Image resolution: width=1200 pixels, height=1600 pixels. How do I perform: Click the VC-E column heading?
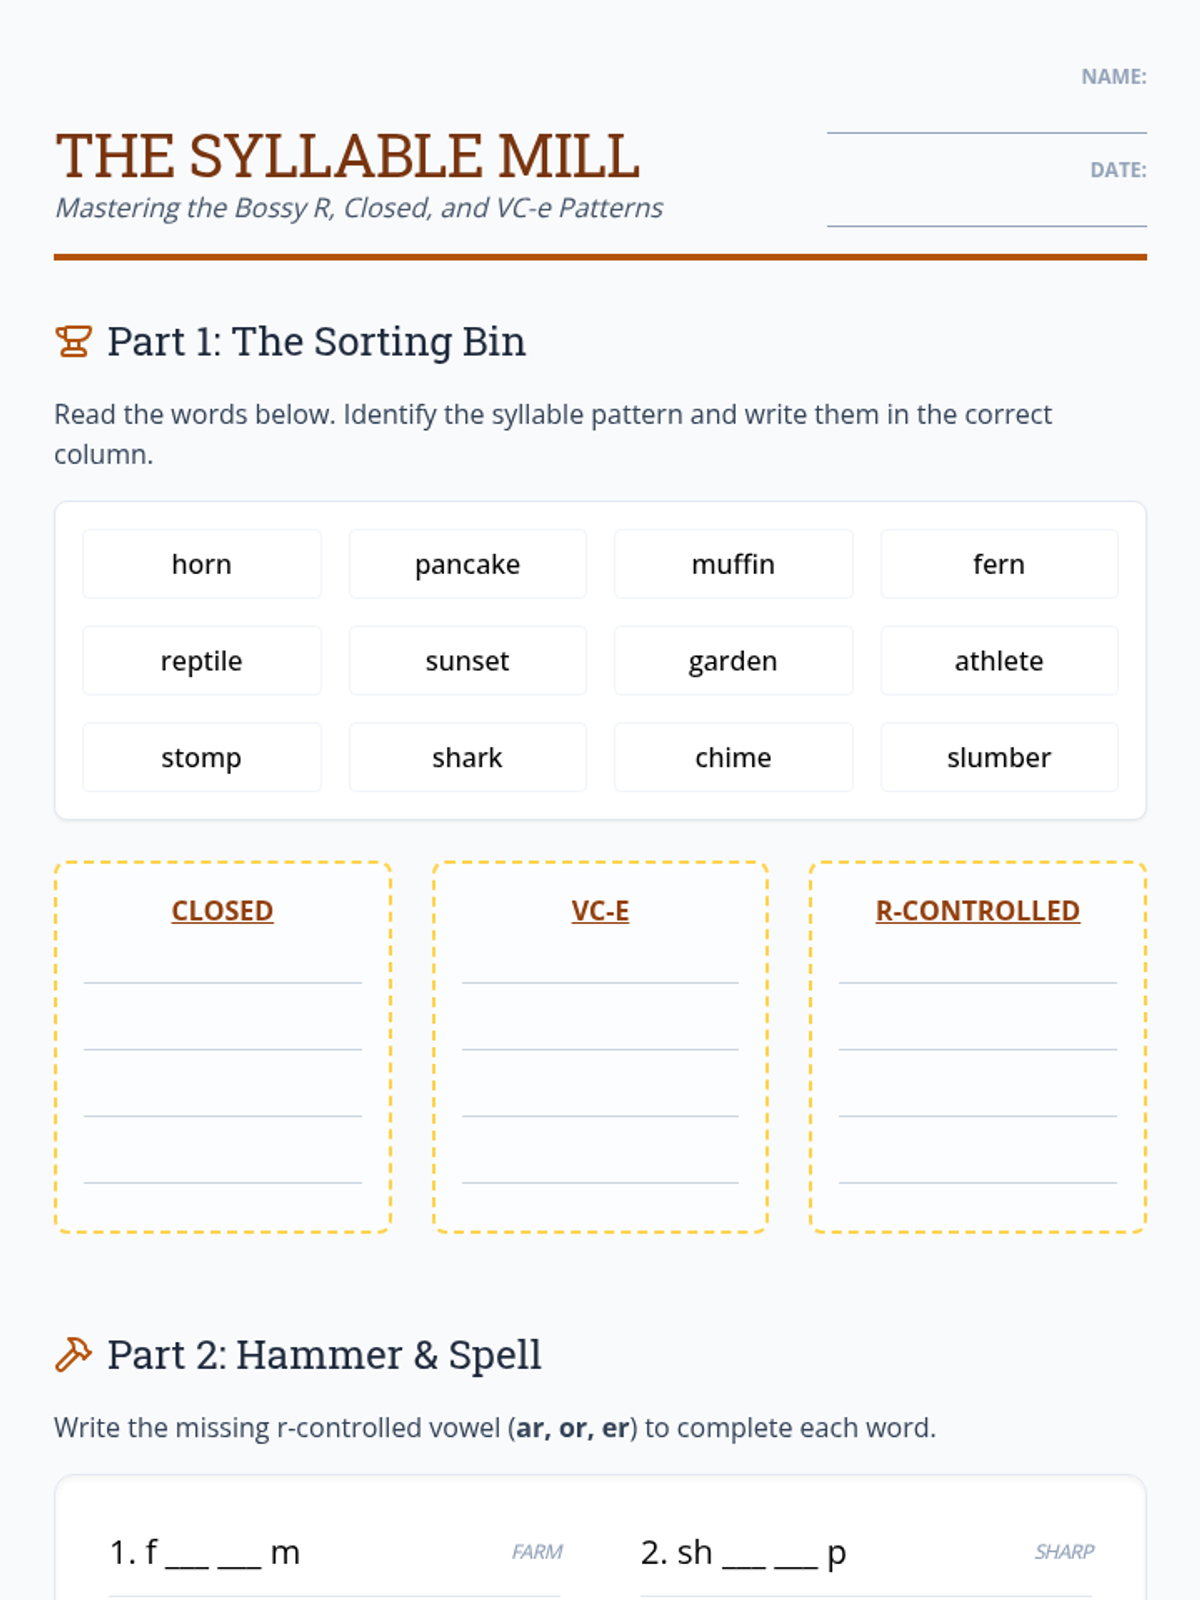(600, 911)
